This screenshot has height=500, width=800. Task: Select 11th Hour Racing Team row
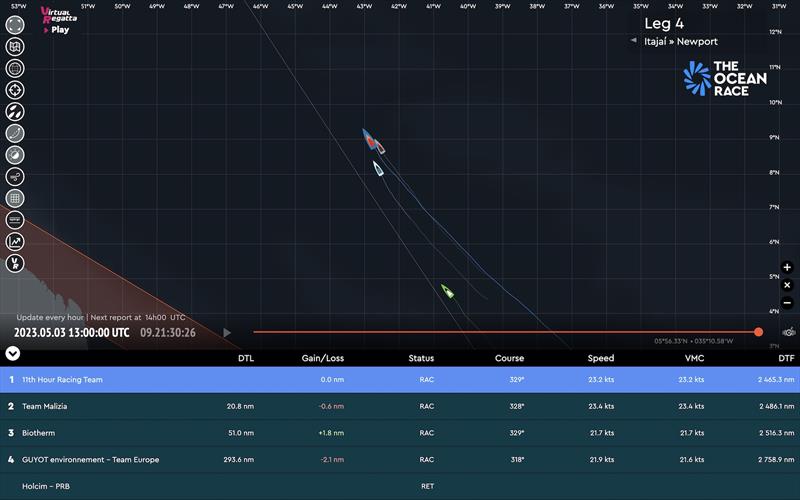[x=400, y=380]
